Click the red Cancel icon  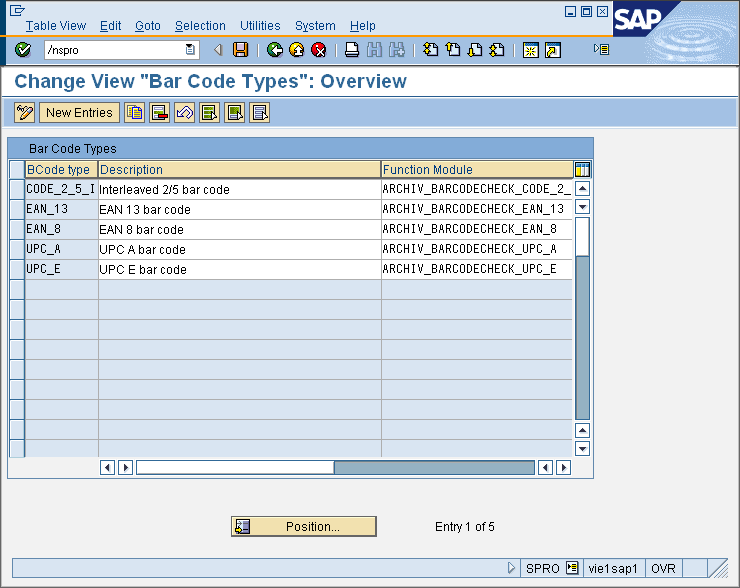coord(319,50)
